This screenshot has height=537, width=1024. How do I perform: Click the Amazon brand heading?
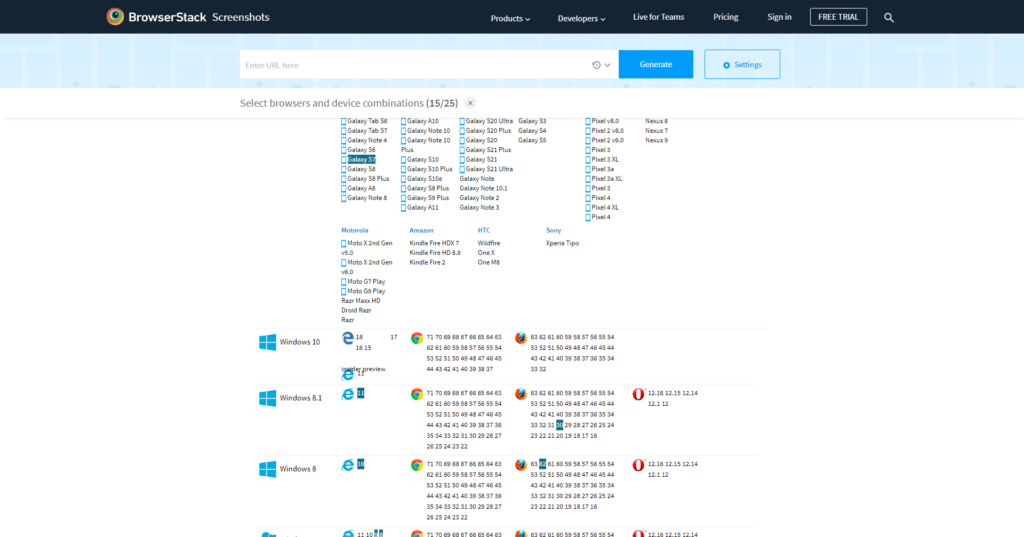click(421, 231)
